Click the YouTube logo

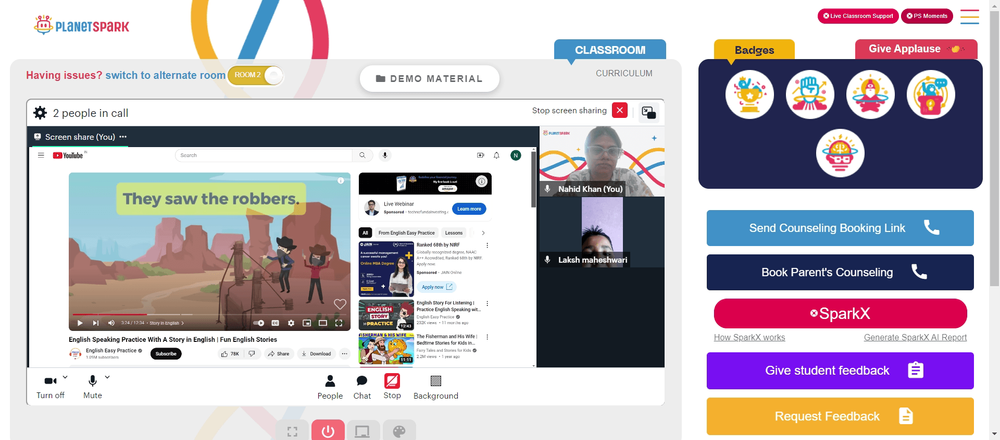68,155
